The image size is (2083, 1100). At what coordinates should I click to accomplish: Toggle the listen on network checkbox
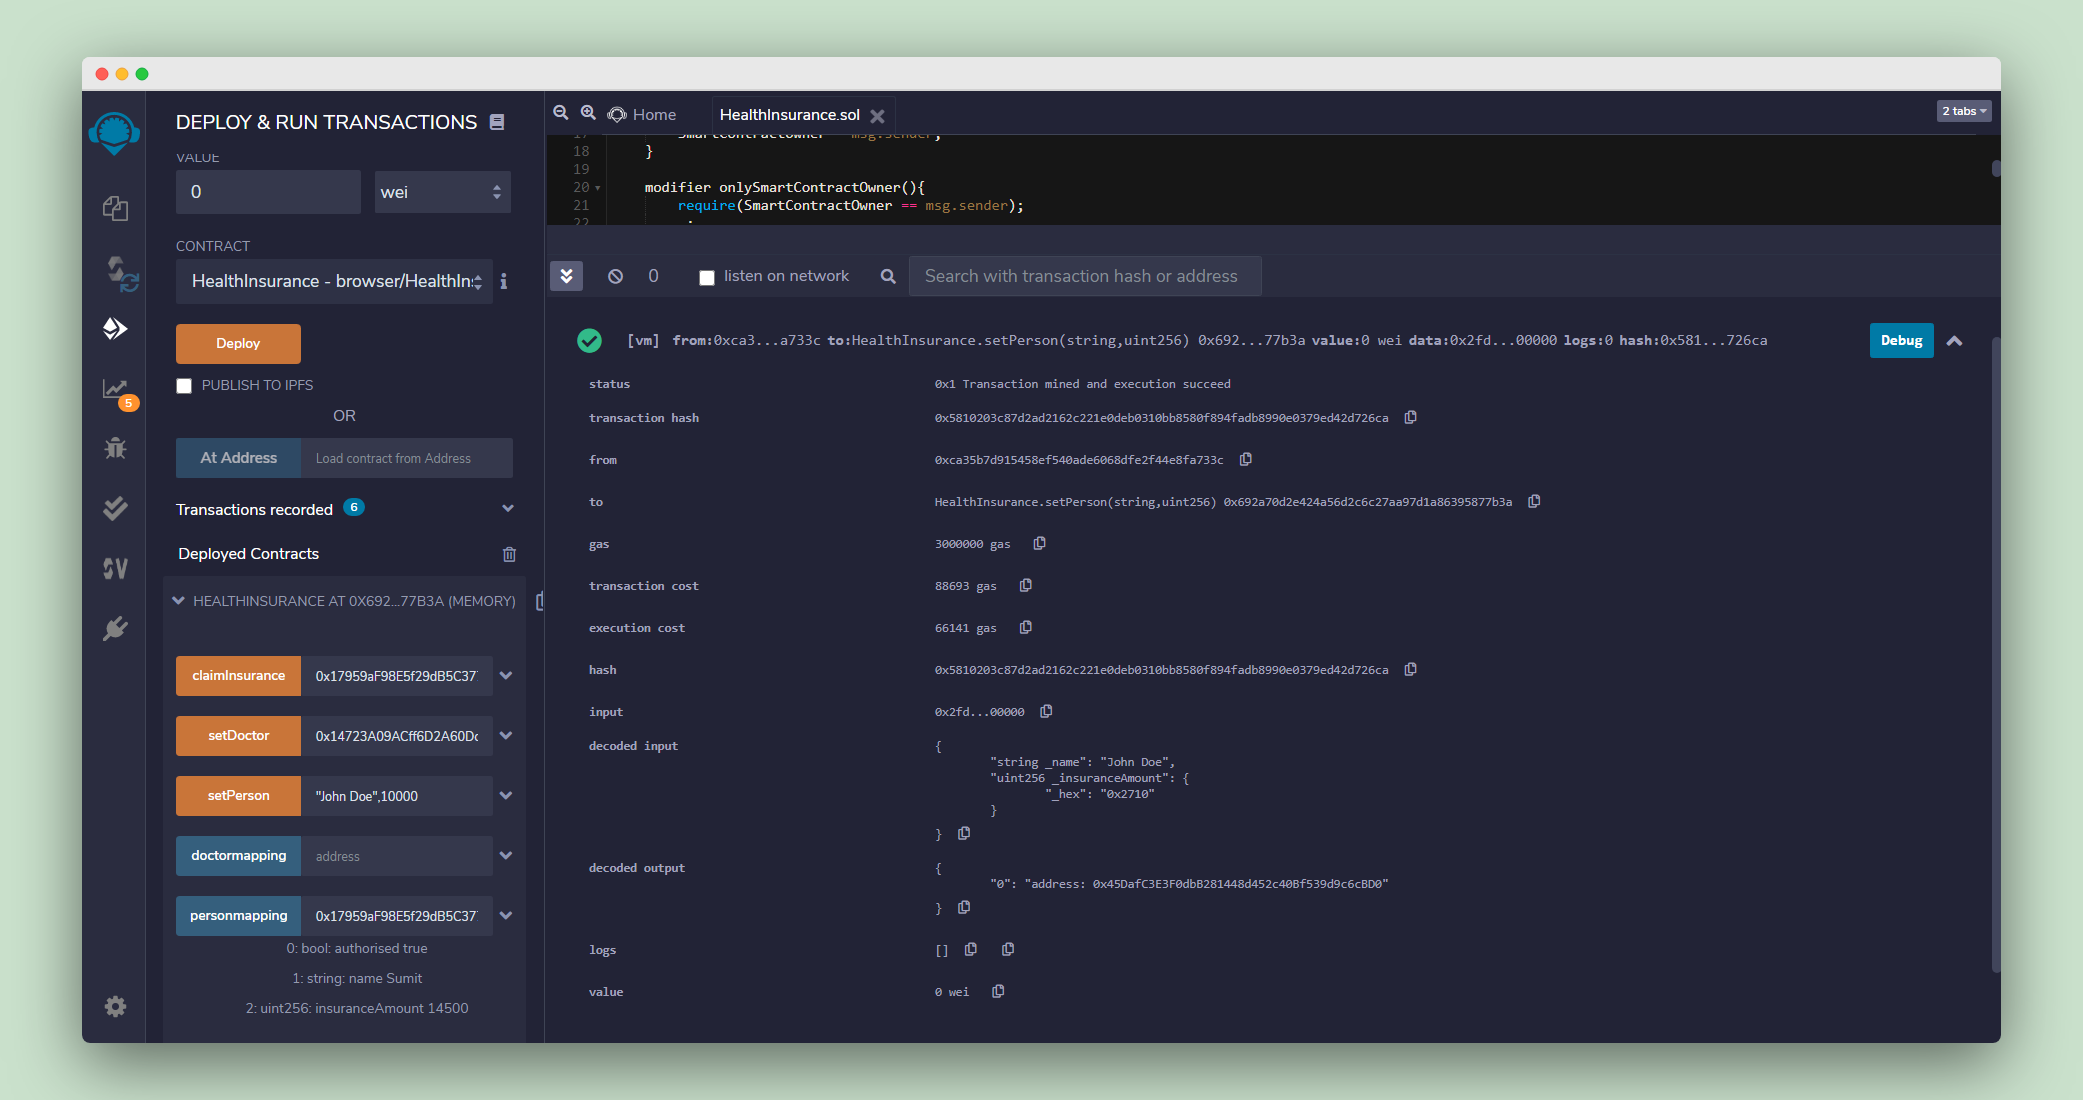[x=707, y=277]
